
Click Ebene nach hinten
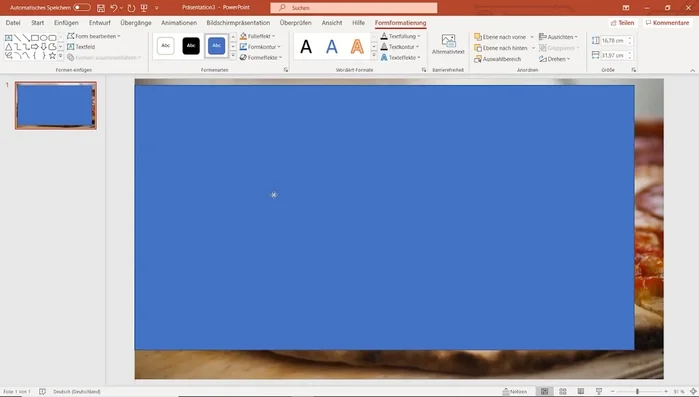pyautogui.click(x=501, y=48)
